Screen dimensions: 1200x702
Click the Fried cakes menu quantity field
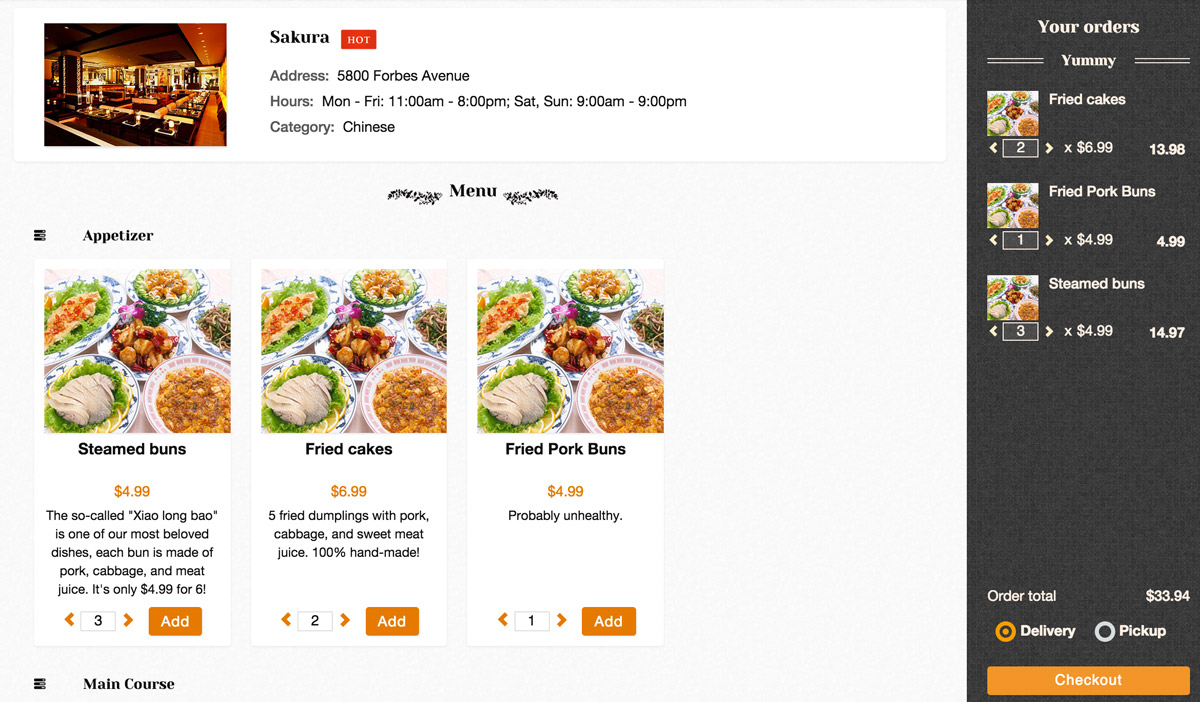point(315,621)
